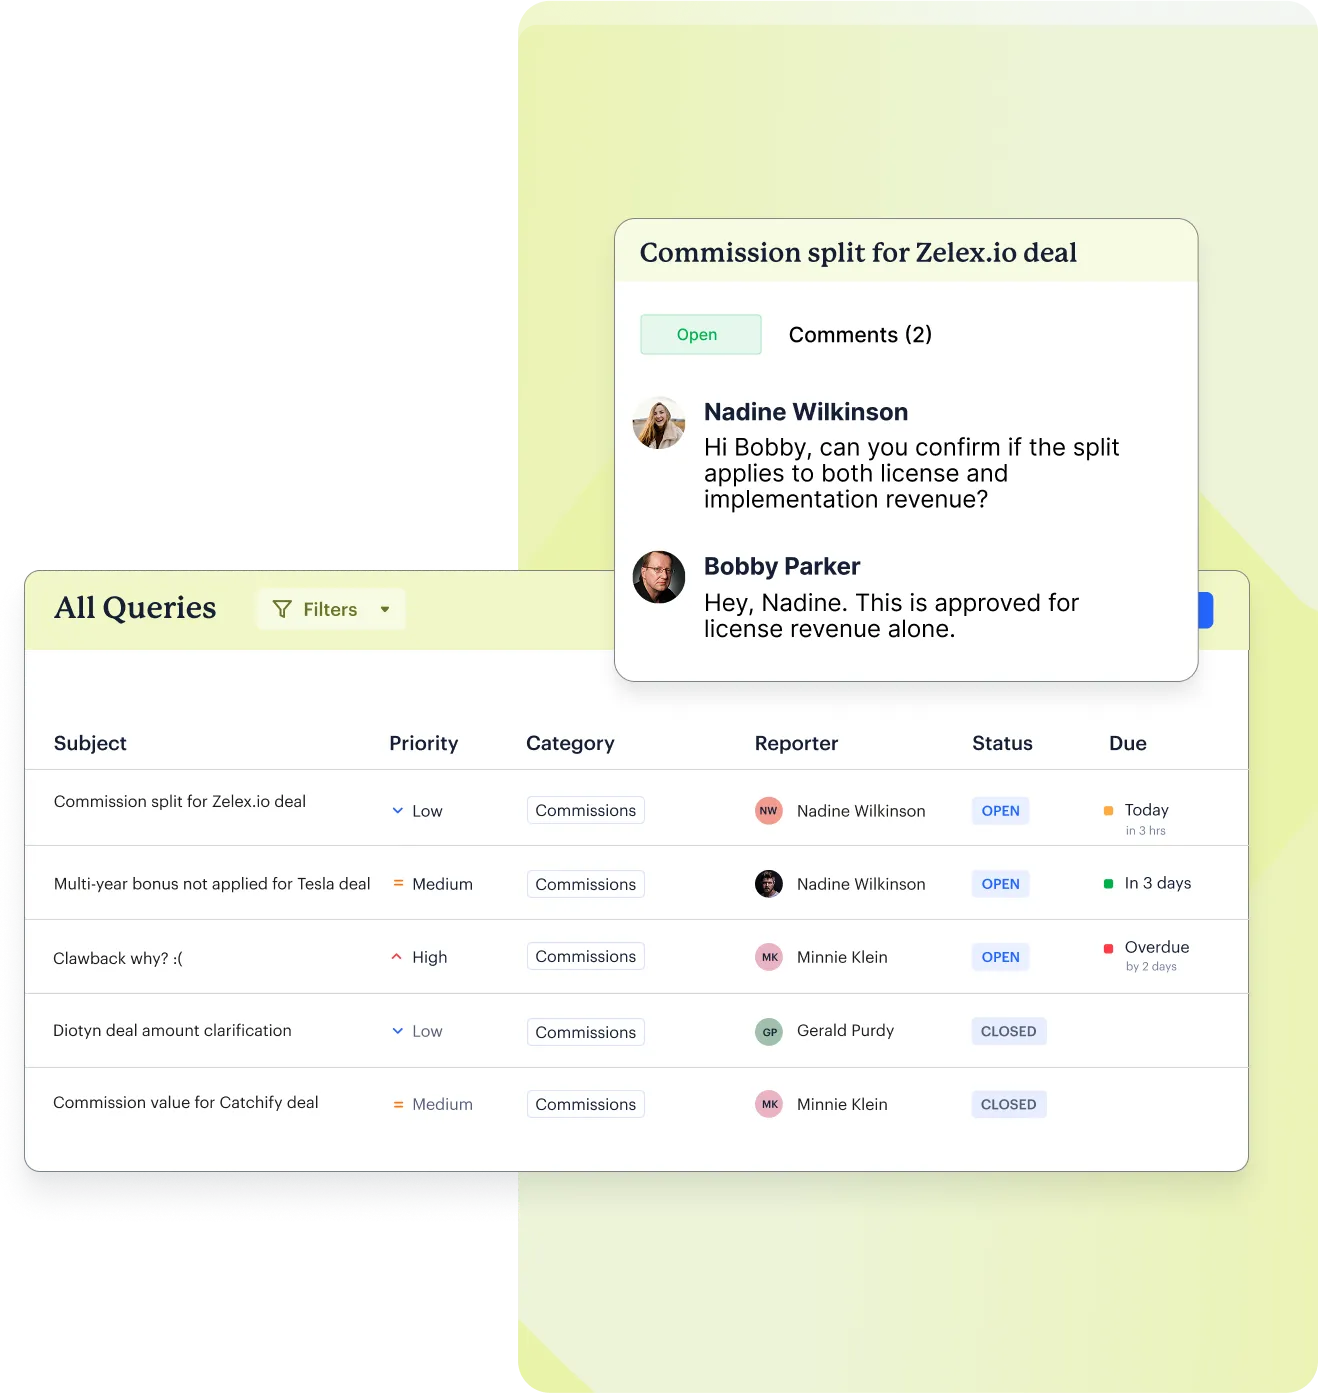Click Medium priority icon in Tesla deal row
Image resolution: width=1318 pixels, height=1393 pixels.
[398, 884]
